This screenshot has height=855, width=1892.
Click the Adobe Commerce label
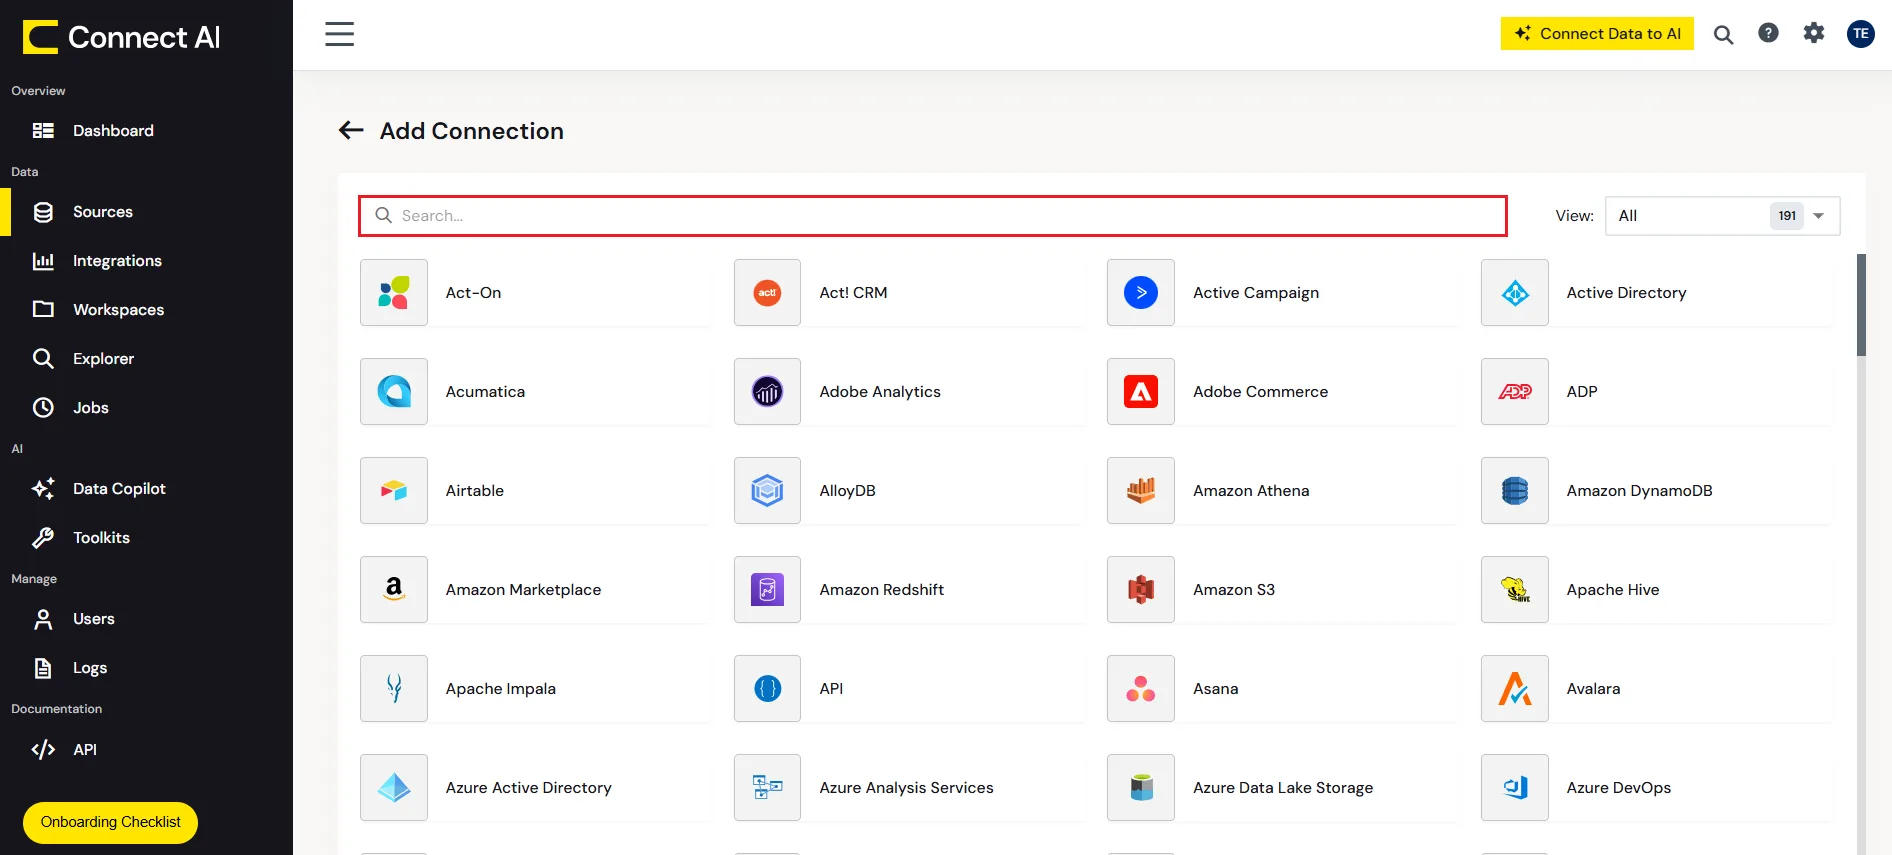pos(1260,392)
